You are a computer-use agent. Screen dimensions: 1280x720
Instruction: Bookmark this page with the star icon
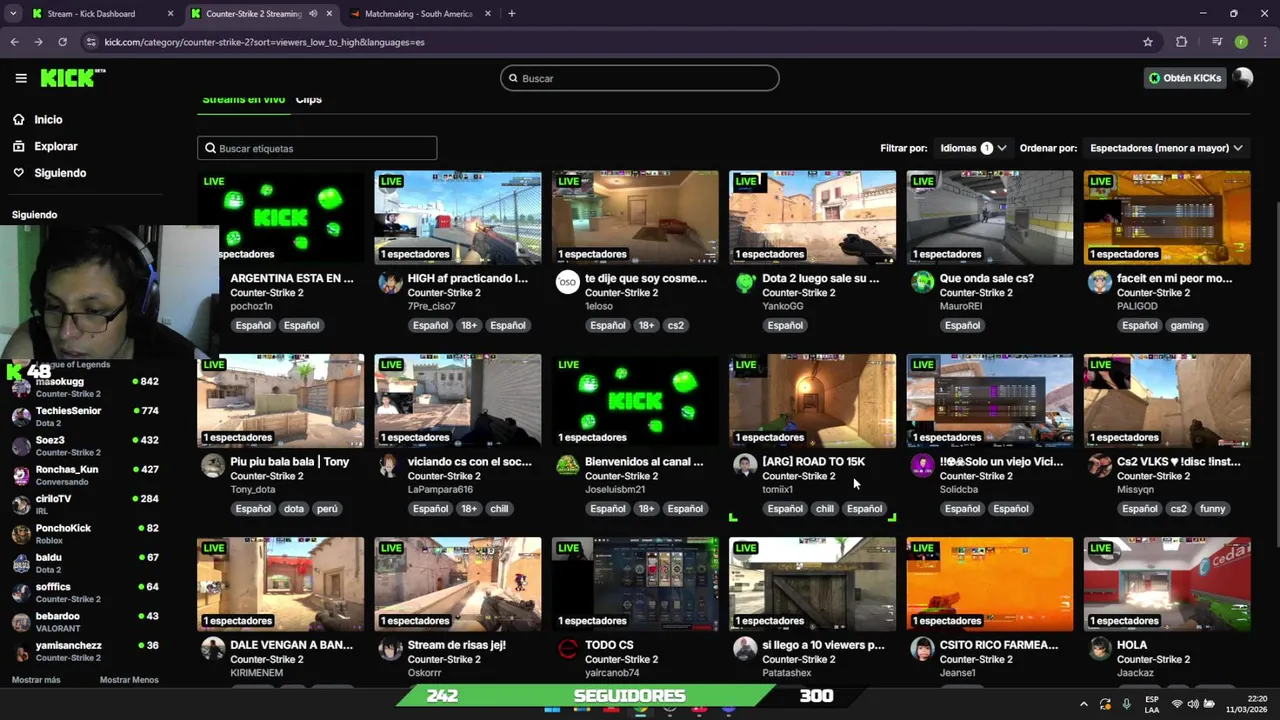(x=1148, y=42)
